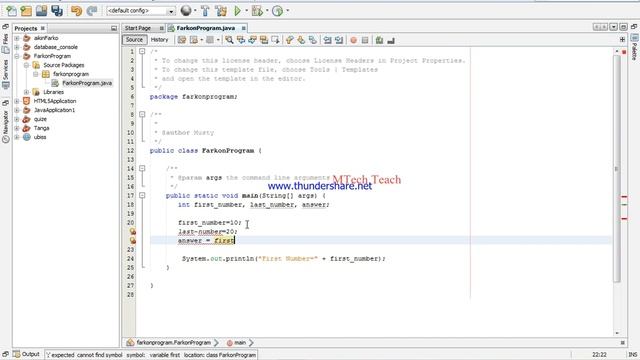Switch to History editor view

(x=160, y=40)
